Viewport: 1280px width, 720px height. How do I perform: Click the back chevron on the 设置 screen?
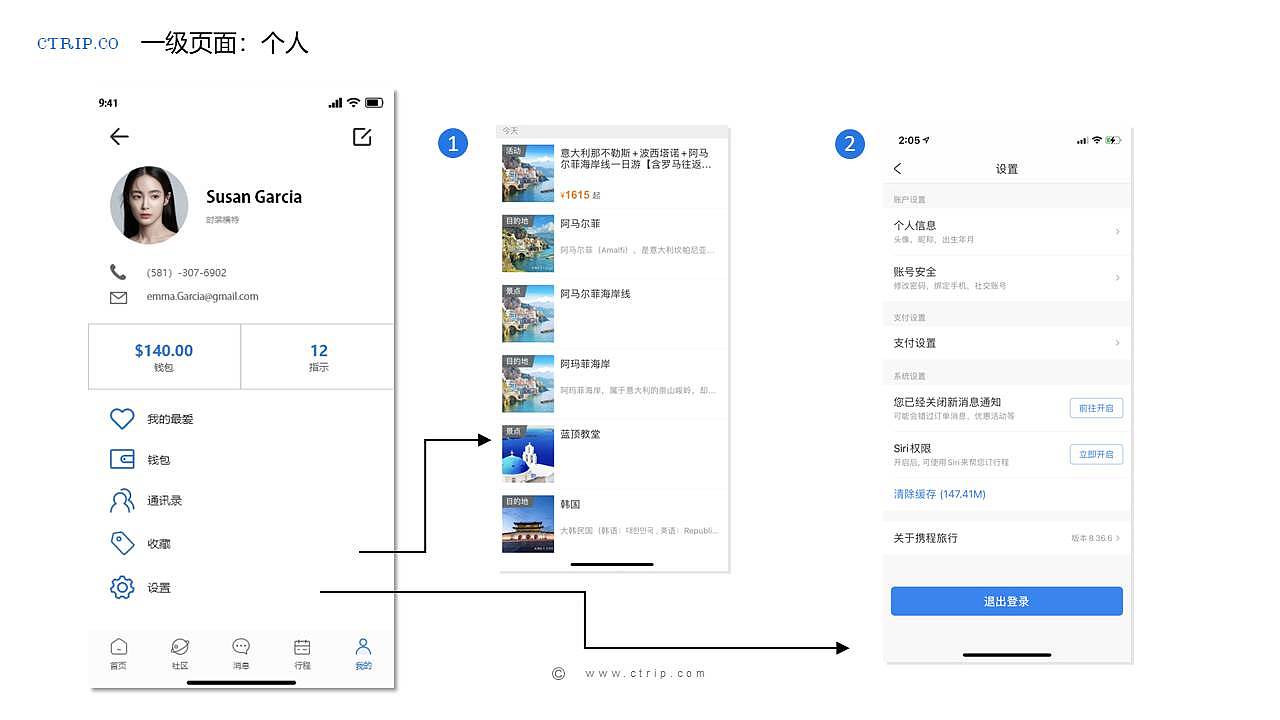896,169
